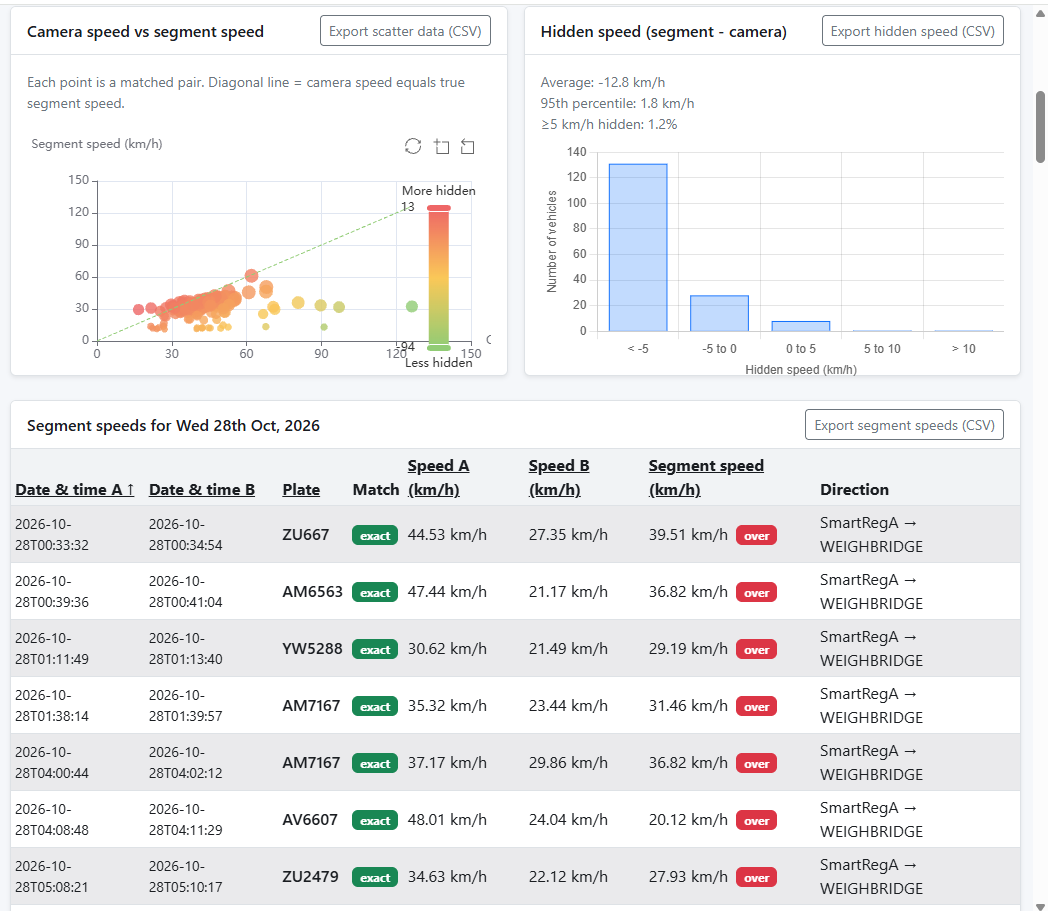Click the '0 to 5' histogram bar
The width and height of the screenshot is (1048, 911).
point(801,326)
